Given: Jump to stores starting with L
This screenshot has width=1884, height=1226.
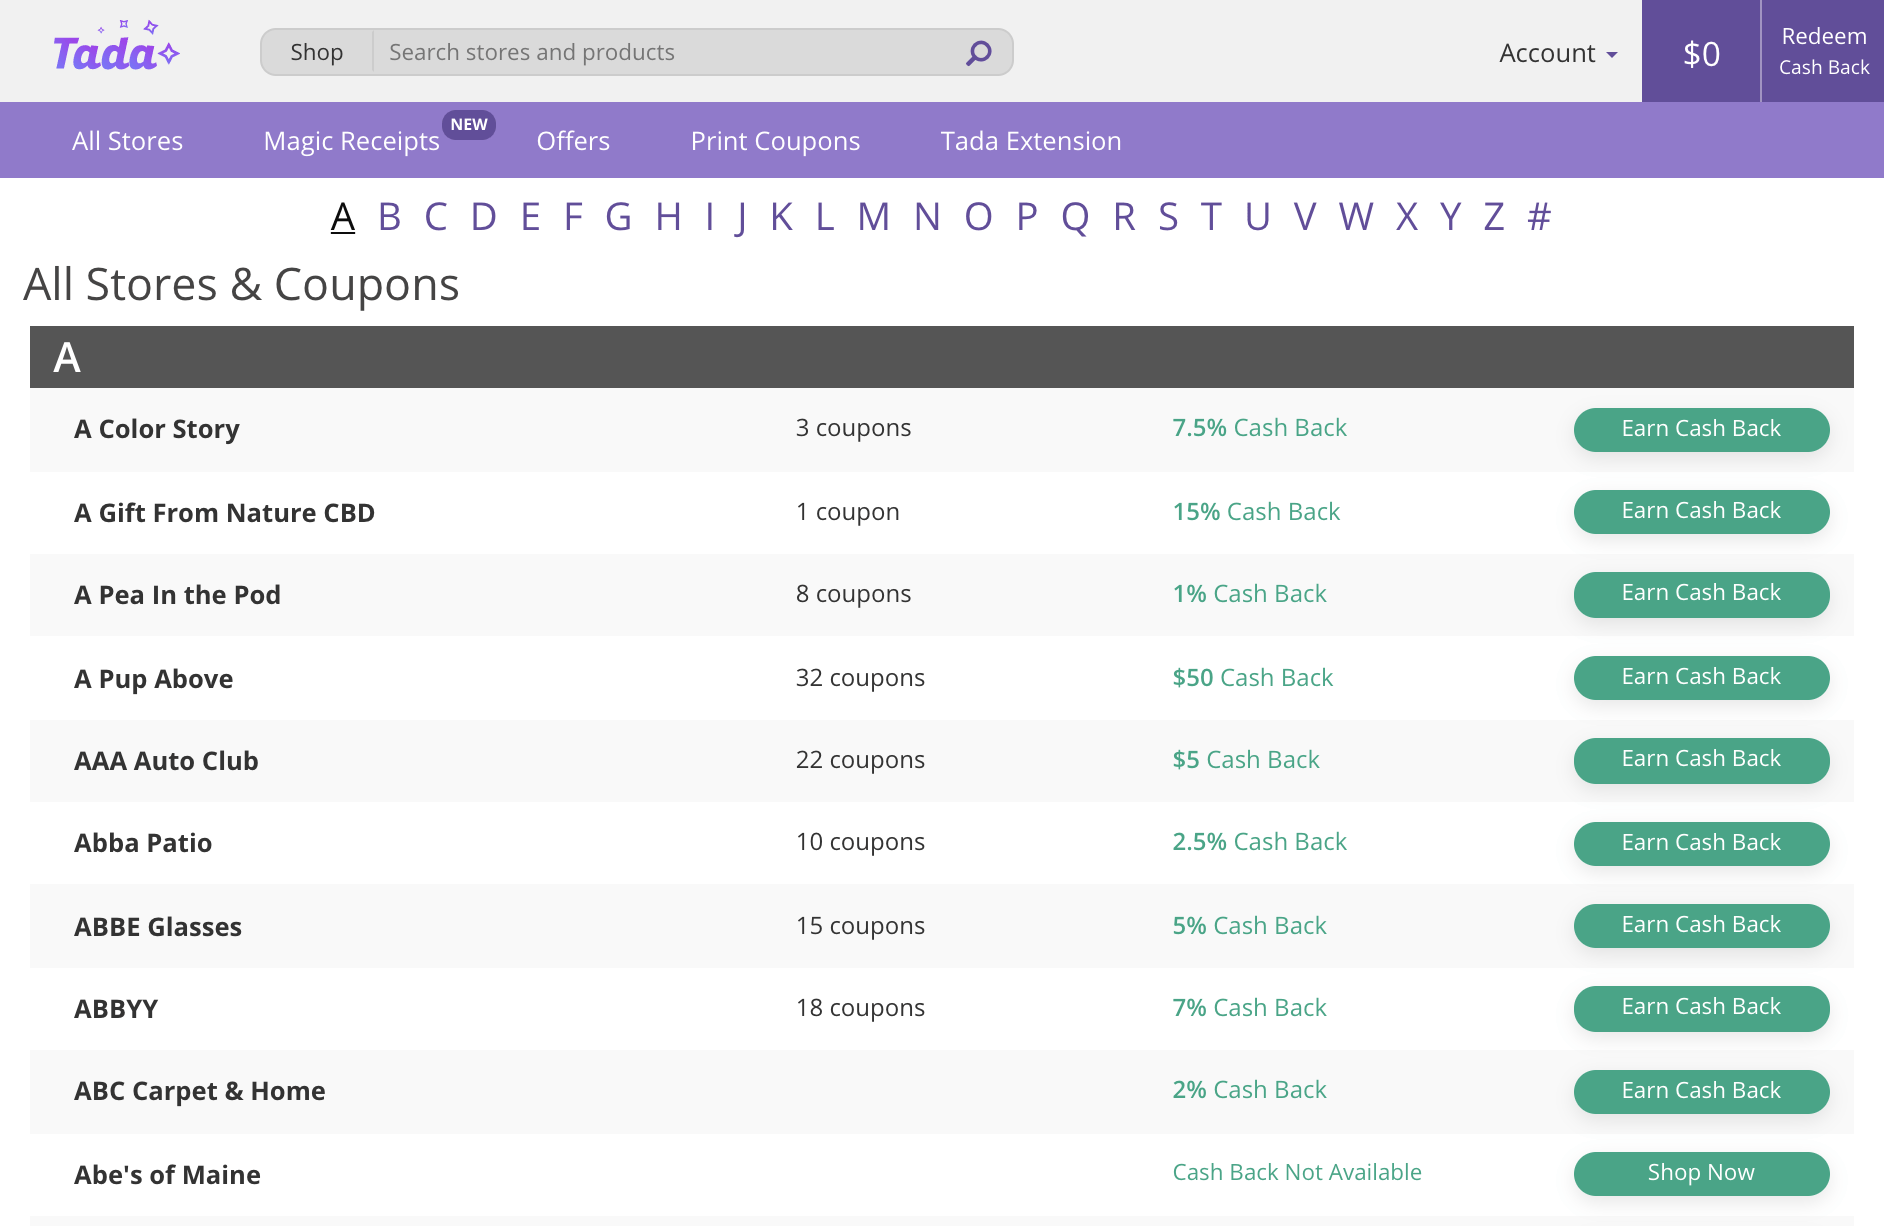Looking at the screenshot, I should pos(825,216).
